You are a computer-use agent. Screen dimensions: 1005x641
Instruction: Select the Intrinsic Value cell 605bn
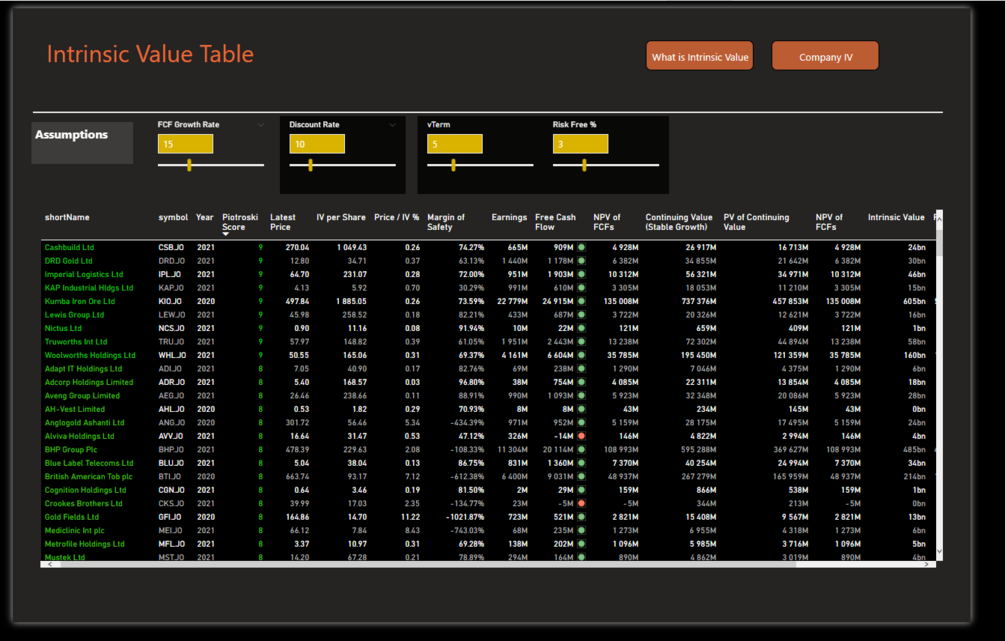(x=914, y=301)
